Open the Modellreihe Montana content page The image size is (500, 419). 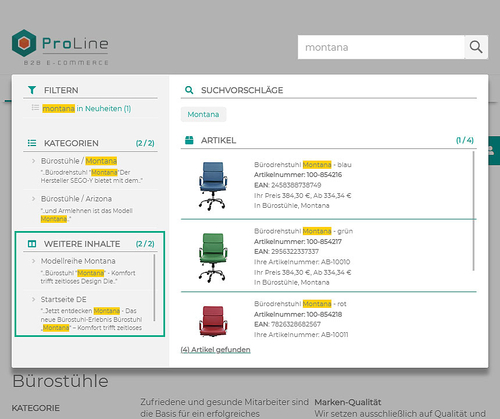pos(78,261)
